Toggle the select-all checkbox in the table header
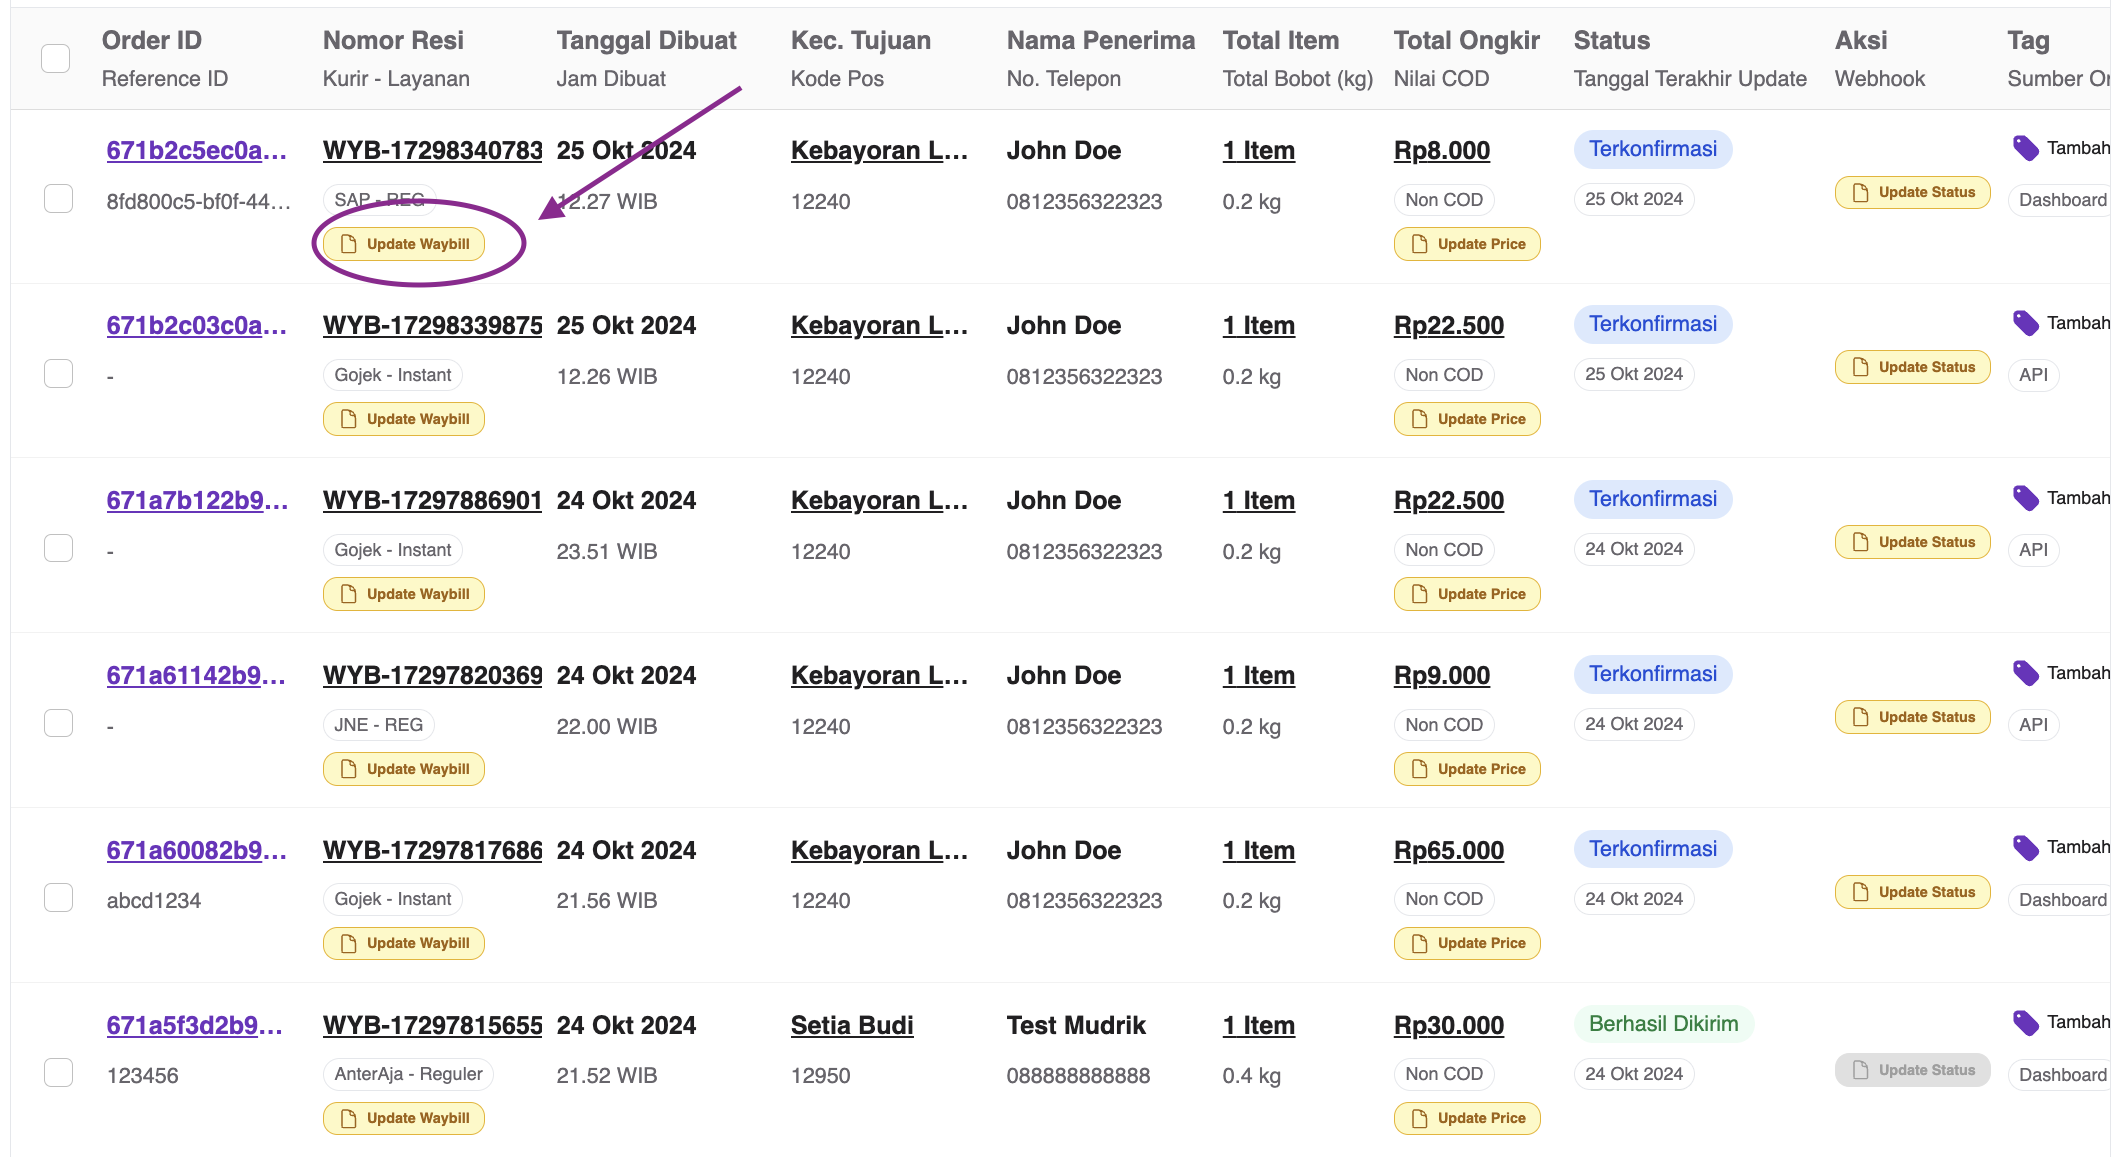Image resolution: width=2127 pixels, height=1157 pixels. click(56, 58)
